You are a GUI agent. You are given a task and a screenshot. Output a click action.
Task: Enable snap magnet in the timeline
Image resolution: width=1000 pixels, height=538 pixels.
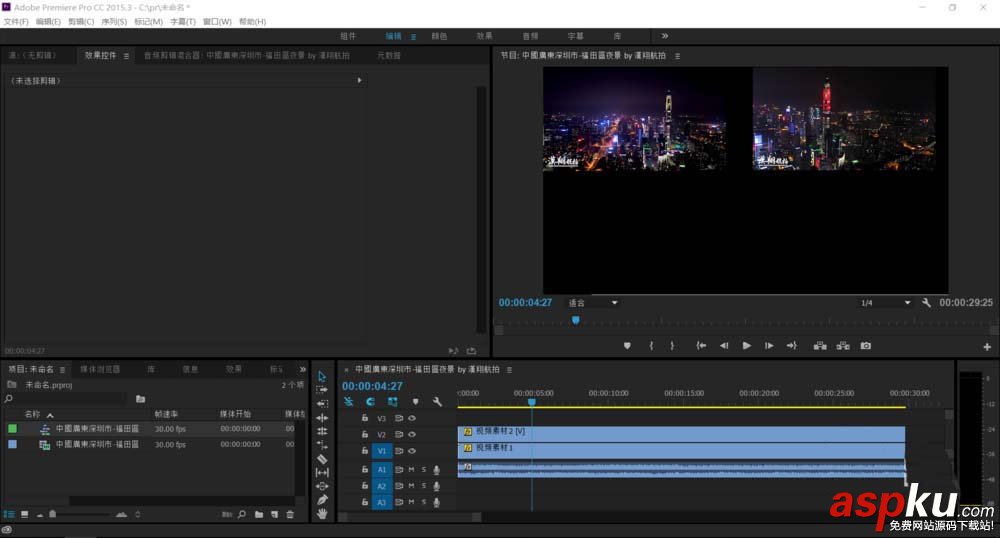click(370, 401)
